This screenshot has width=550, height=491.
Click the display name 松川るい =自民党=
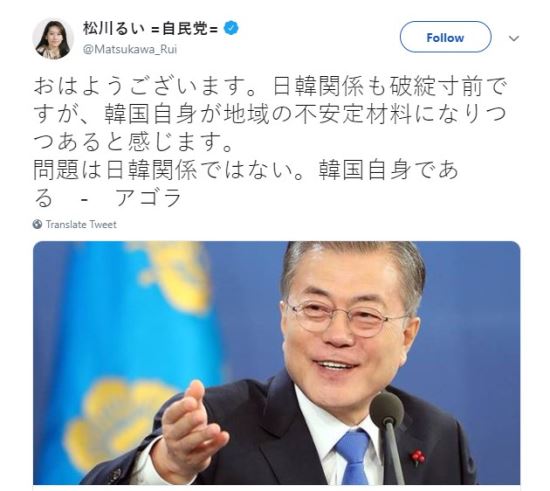(150, 28)
